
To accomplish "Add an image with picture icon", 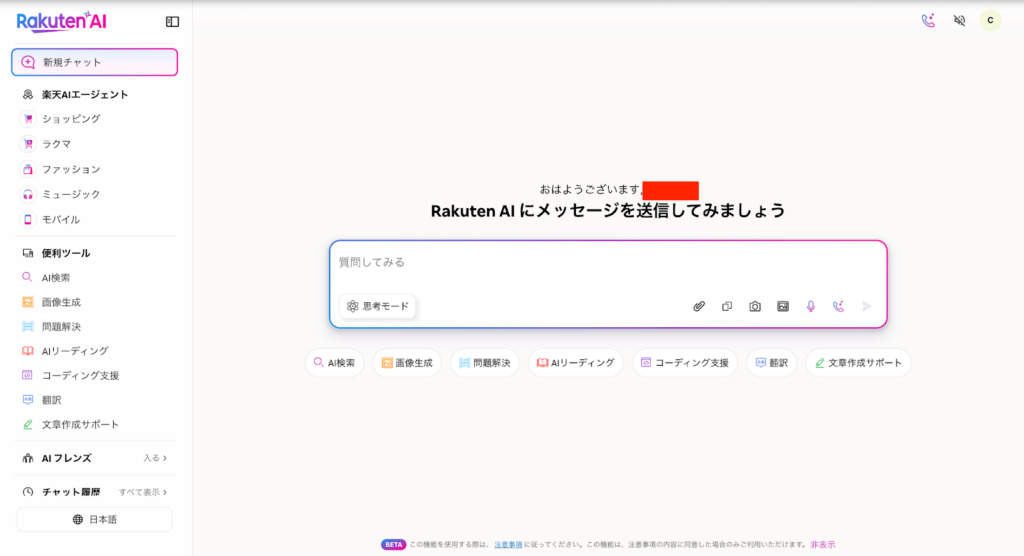I will (x=783, y=306).
